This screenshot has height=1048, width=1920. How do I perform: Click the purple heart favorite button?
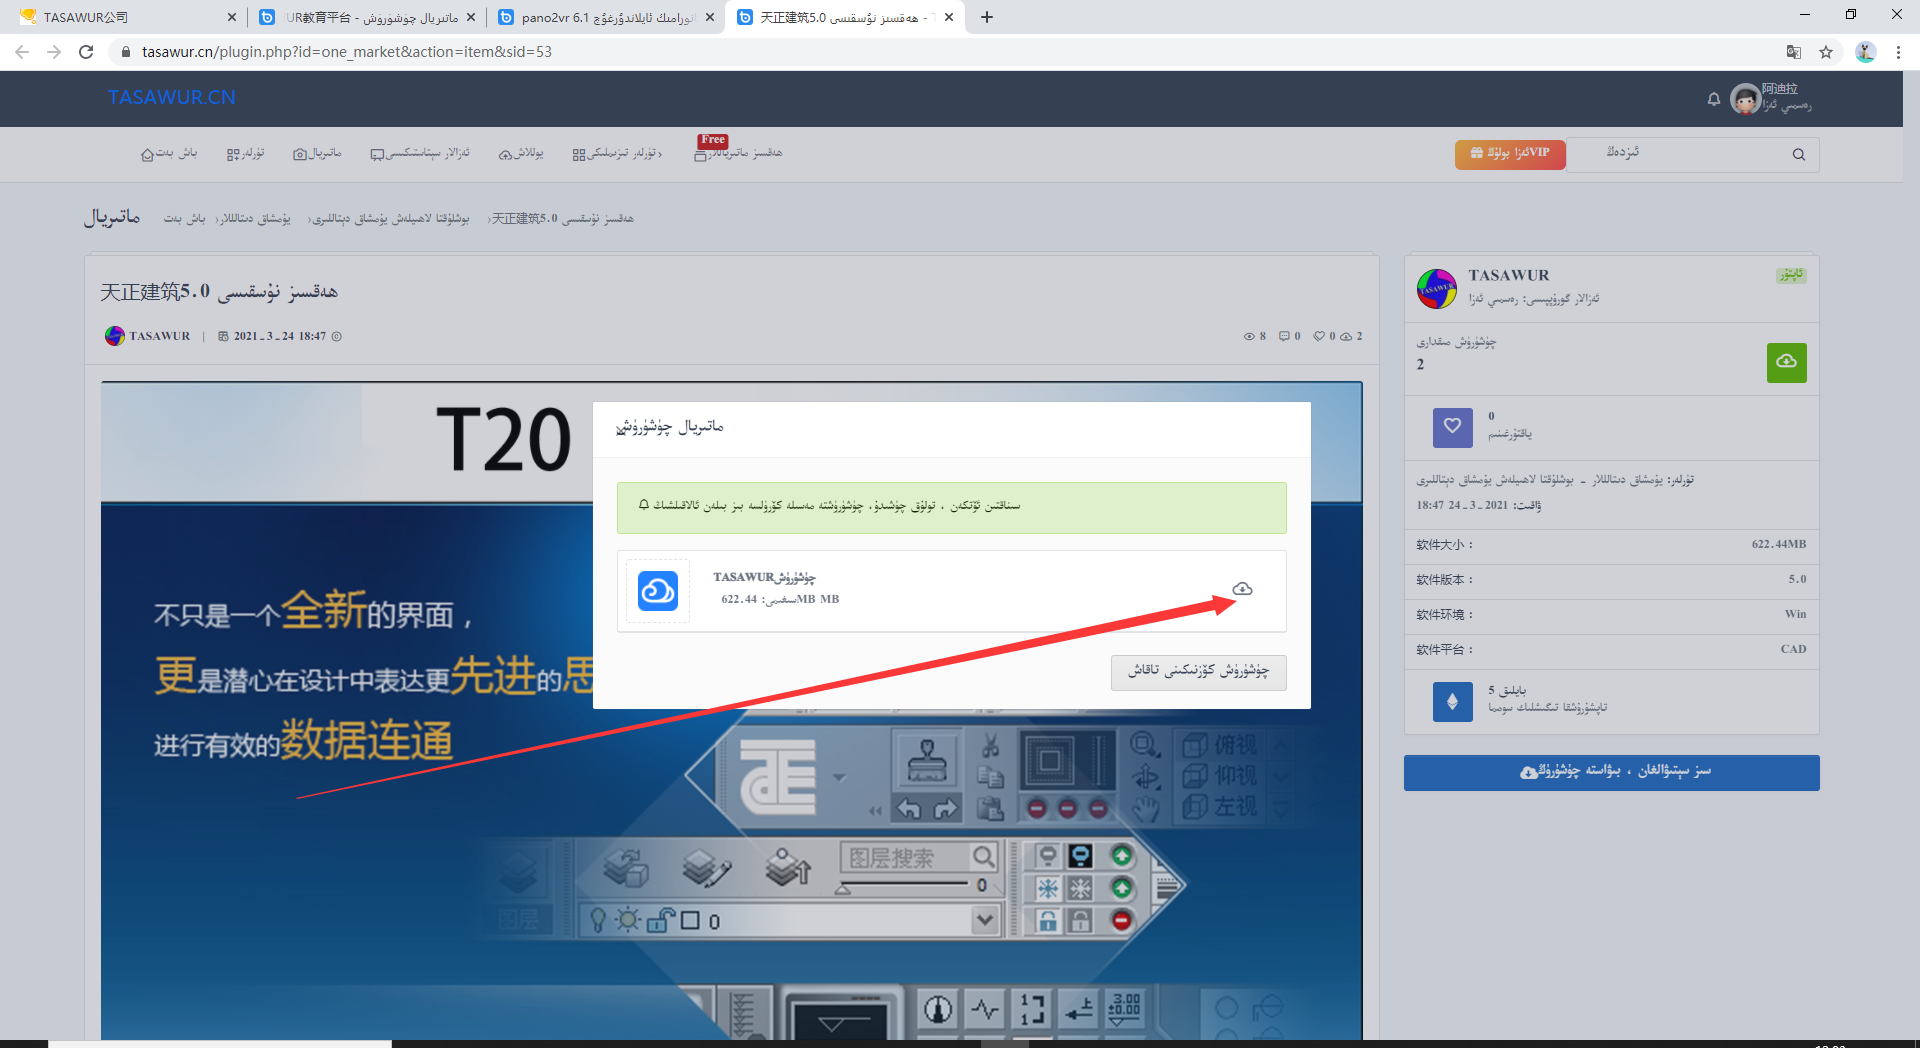[1452, 427]
